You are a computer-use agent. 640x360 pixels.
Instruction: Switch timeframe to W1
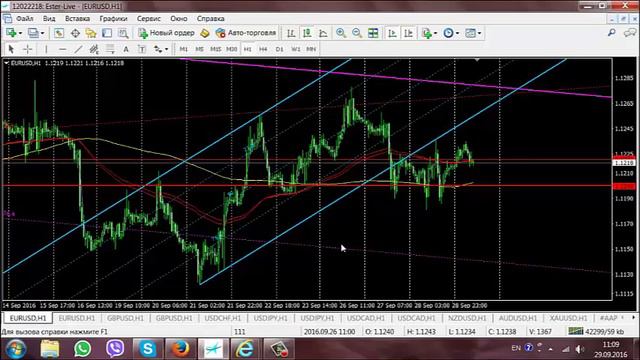point(296,49)
